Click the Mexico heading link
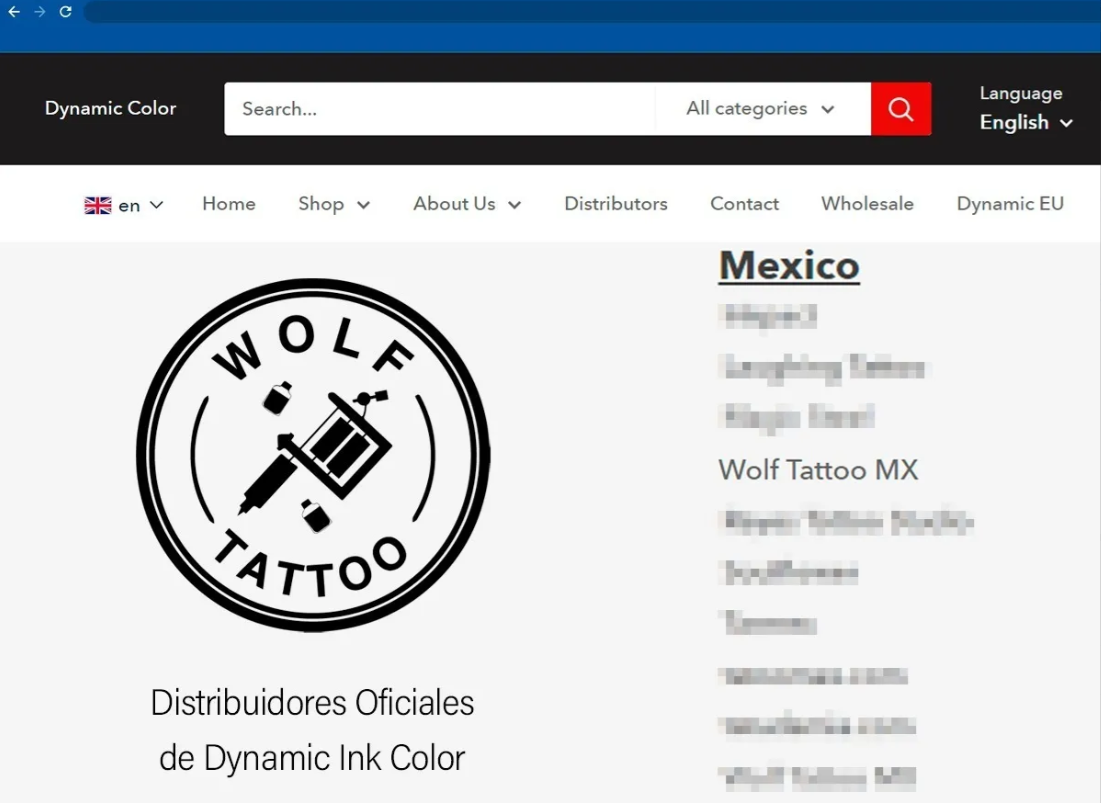1101x803 pixels. (789, 266)
